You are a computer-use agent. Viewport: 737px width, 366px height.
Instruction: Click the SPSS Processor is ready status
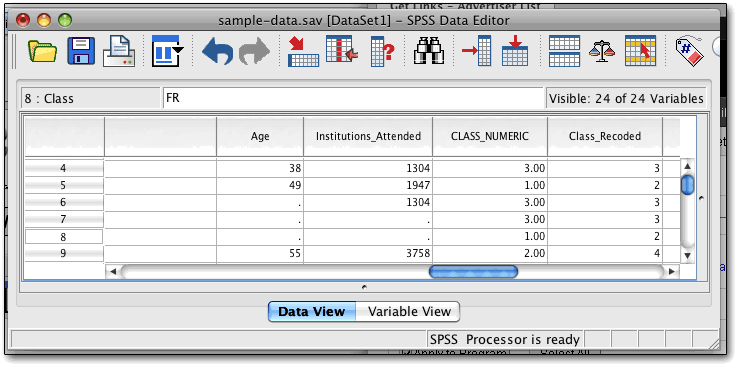coord(505,339)
